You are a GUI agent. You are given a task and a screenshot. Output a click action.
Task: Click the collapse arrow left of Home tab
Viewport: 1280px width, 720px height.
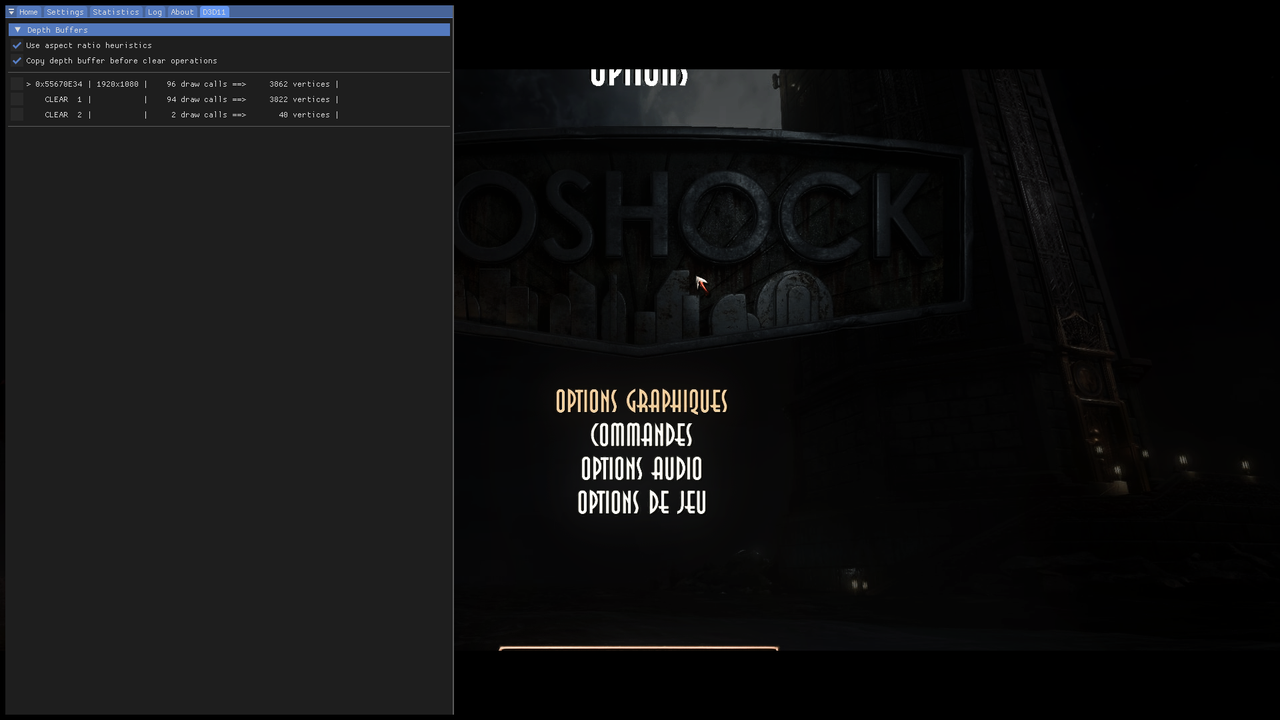pos(10,11)
